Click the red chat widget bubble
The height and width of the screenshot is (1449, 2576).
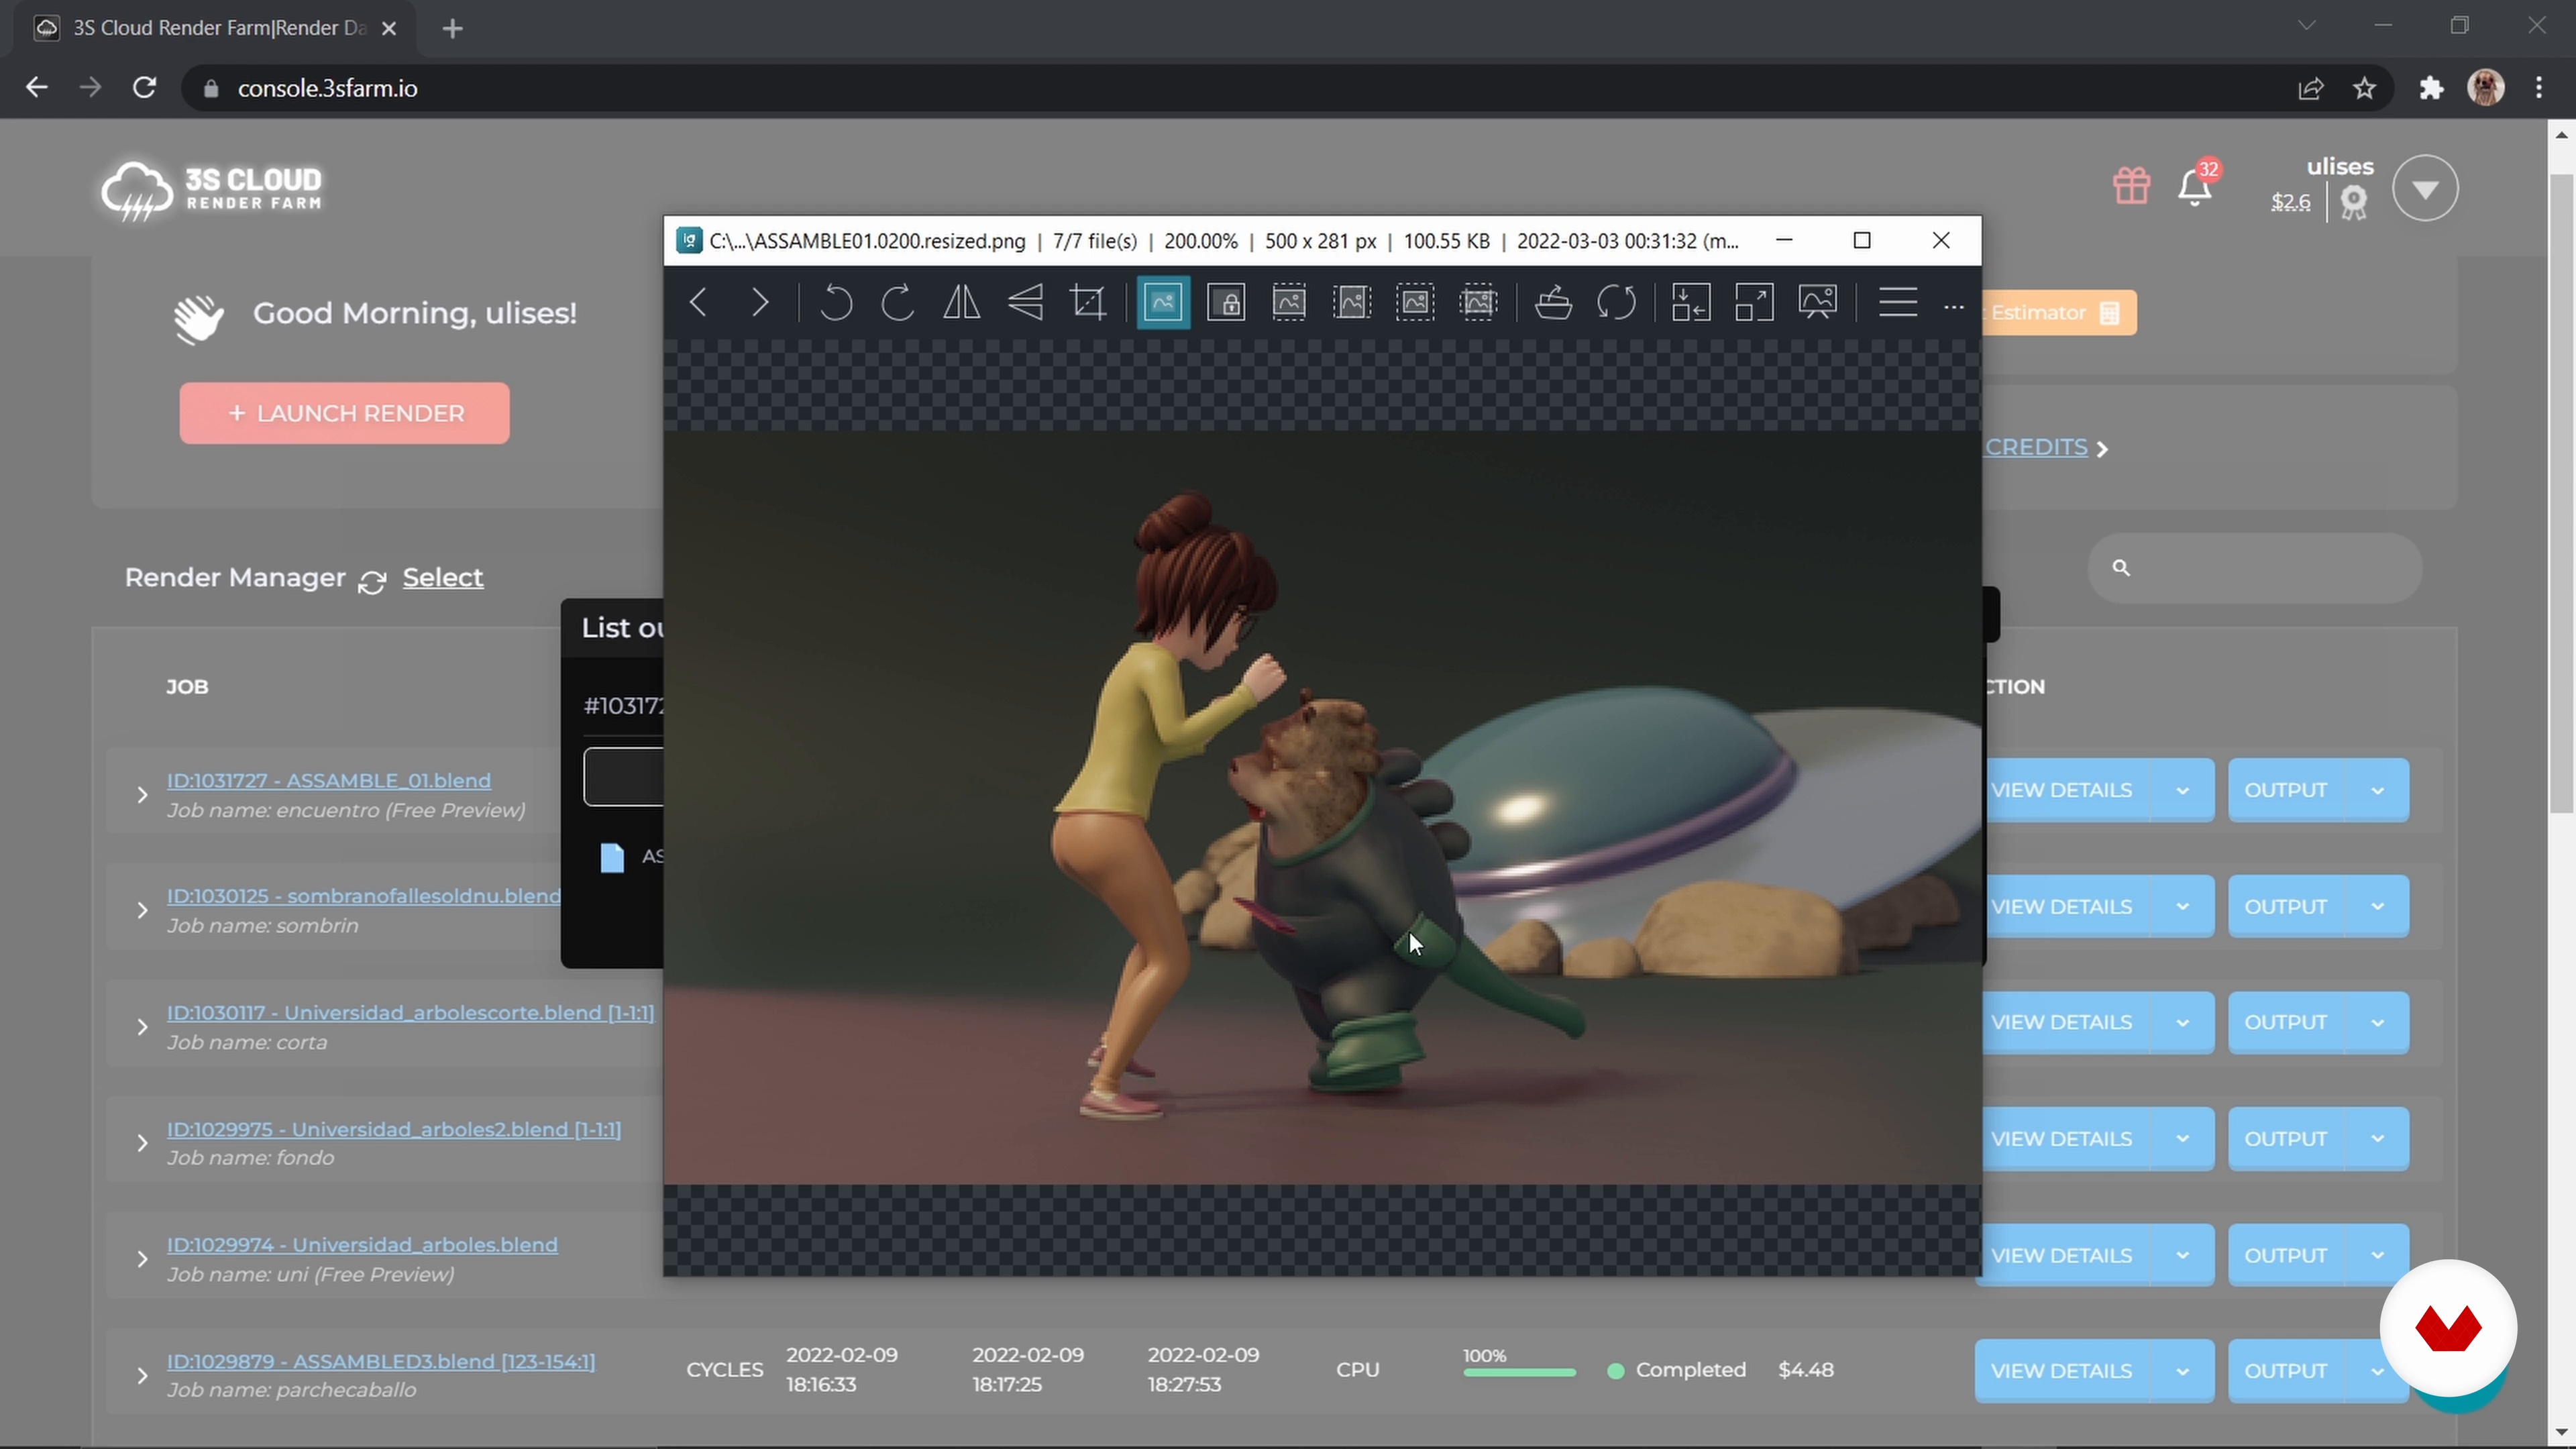[x=2448, y=1328]
